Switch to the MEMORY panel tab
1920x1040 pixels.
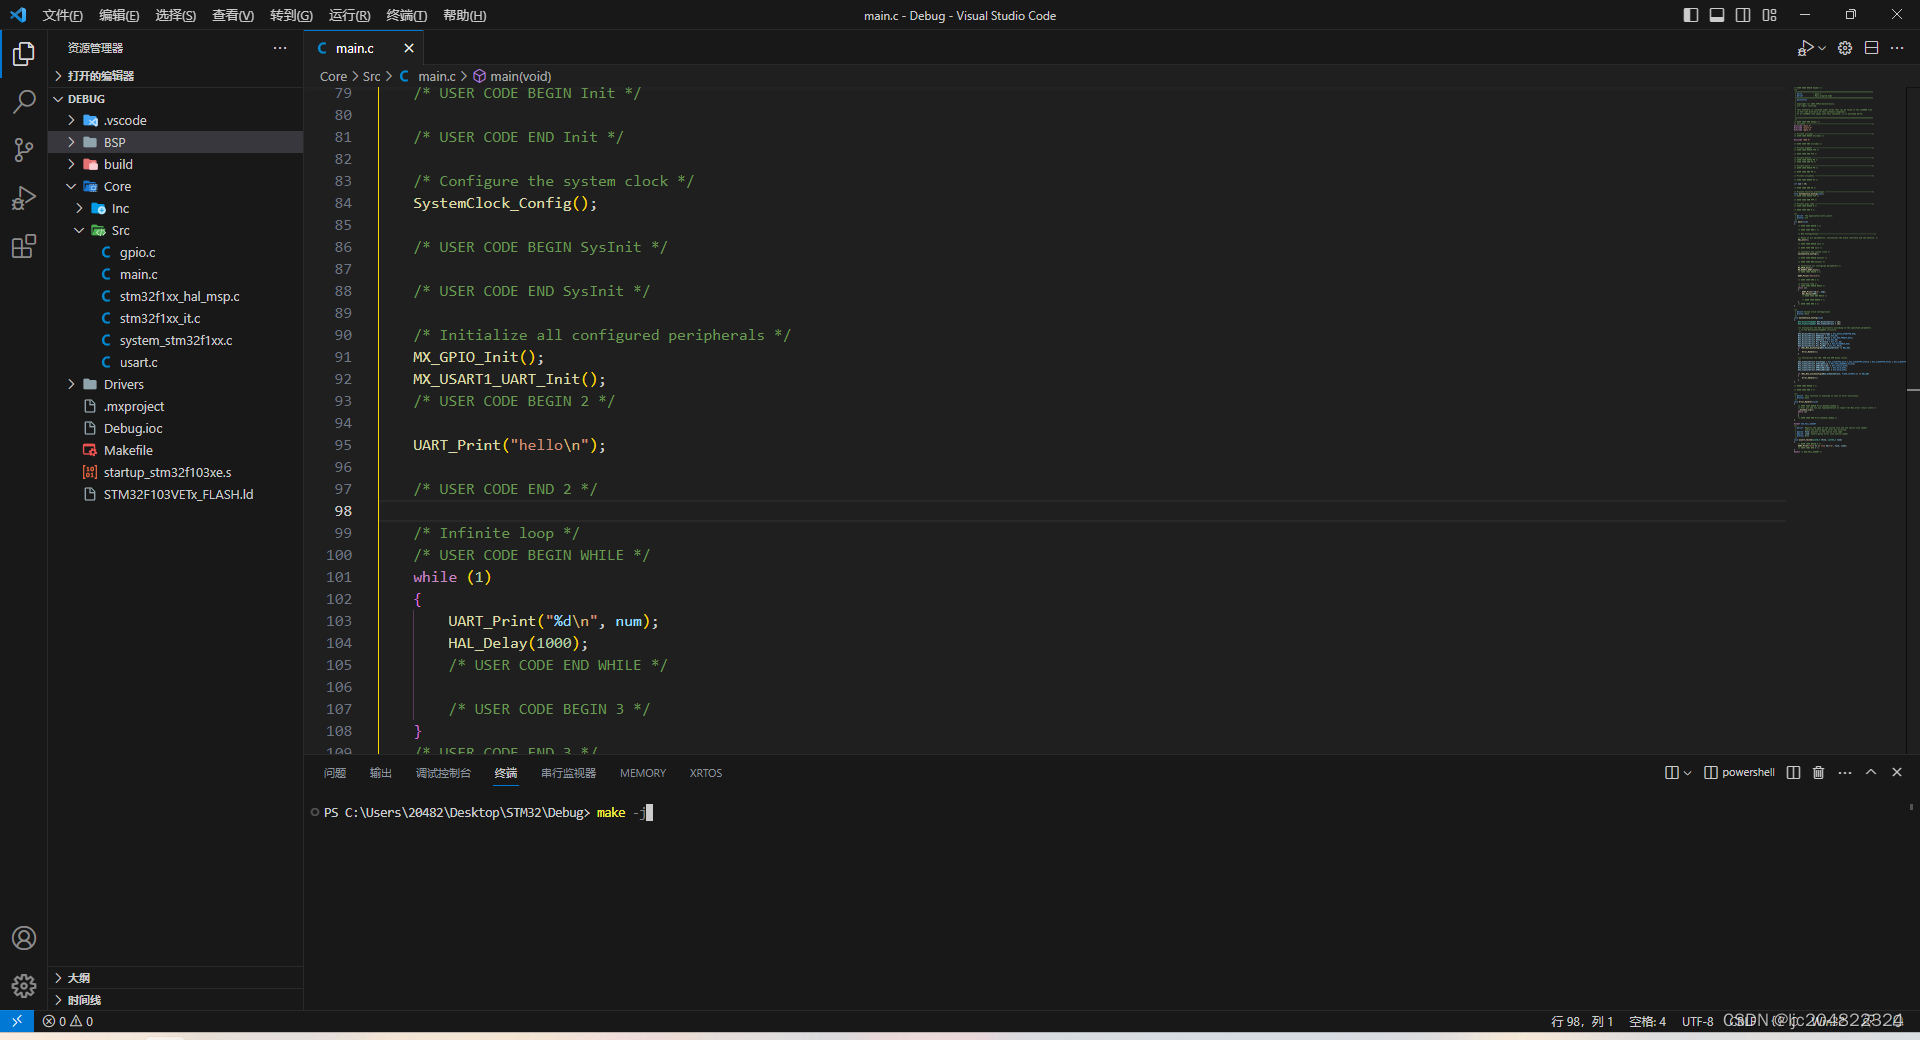(643, 773)
